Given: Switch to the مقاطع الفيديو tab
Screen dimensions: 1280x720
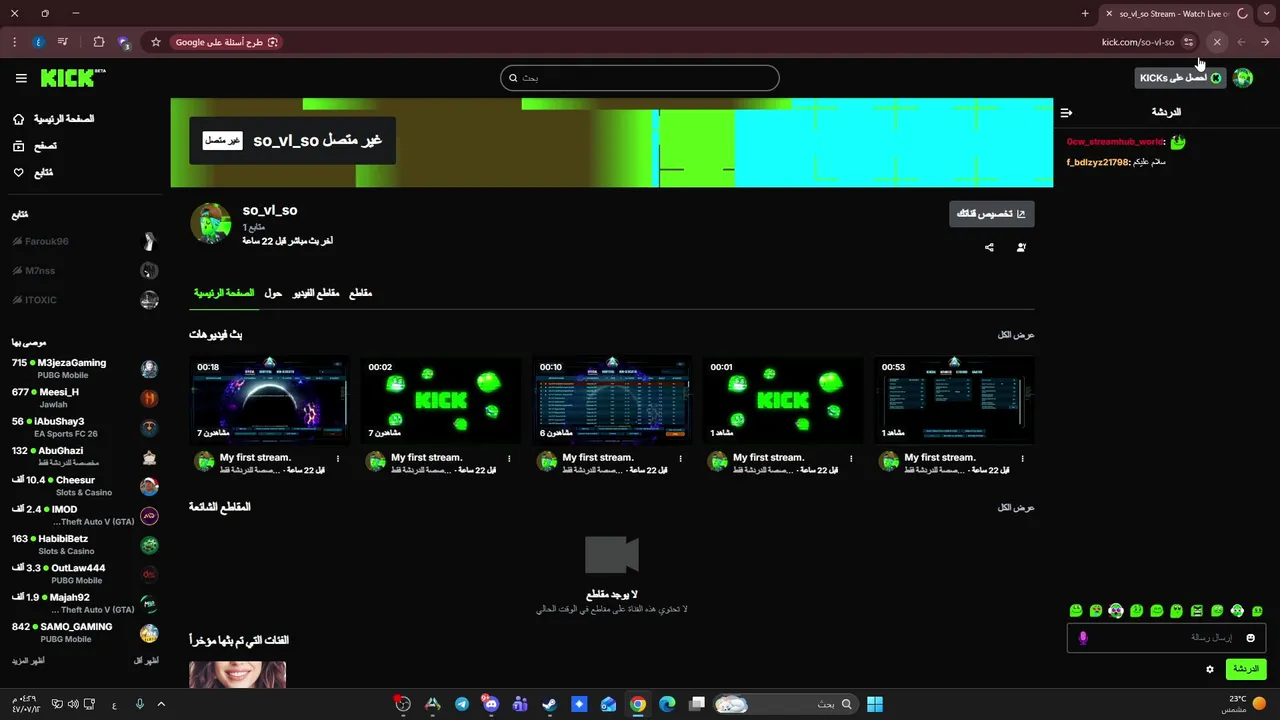Looking at the screenshot, I should (x=316, y=293).
